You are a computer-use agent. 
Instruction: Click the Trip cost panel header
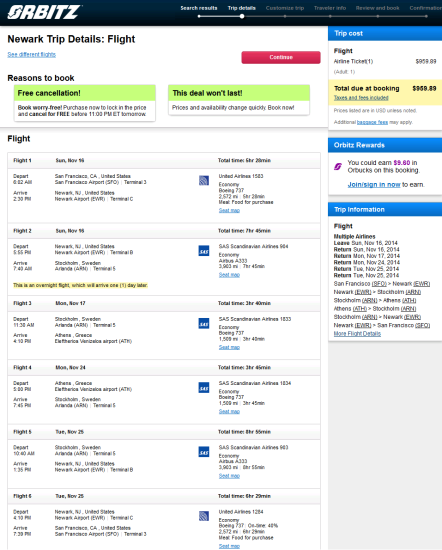click(x=385, y=33)
